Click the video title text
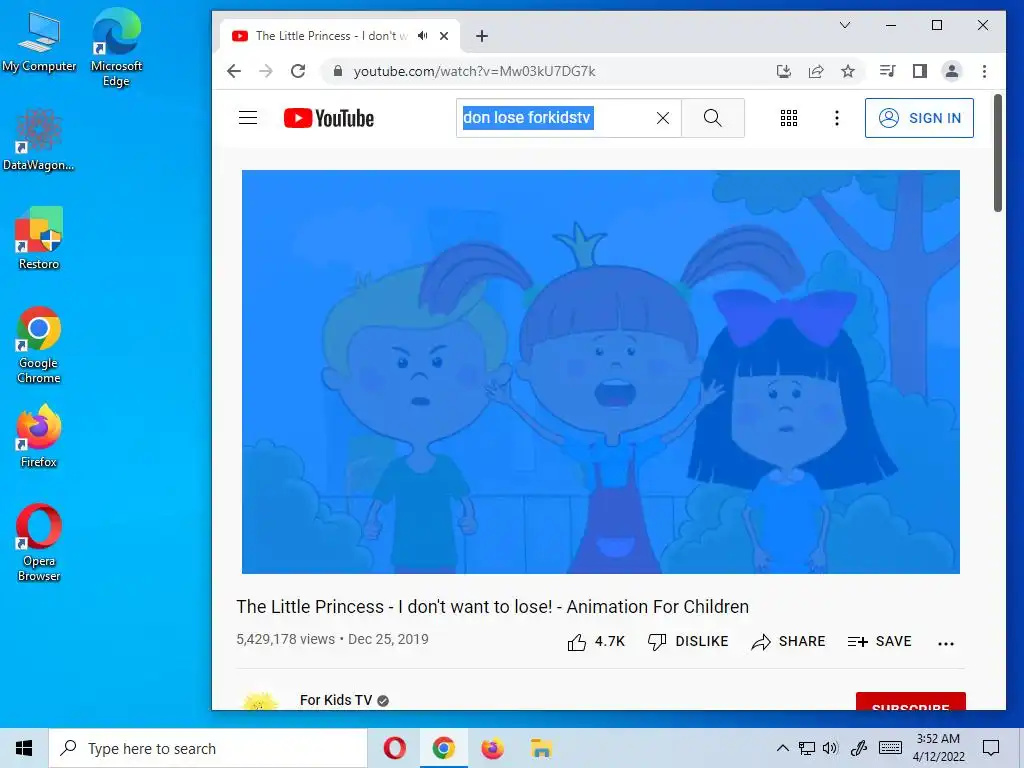The height and width of the screenshot is (768, 1024). click(x=492, y=607)
